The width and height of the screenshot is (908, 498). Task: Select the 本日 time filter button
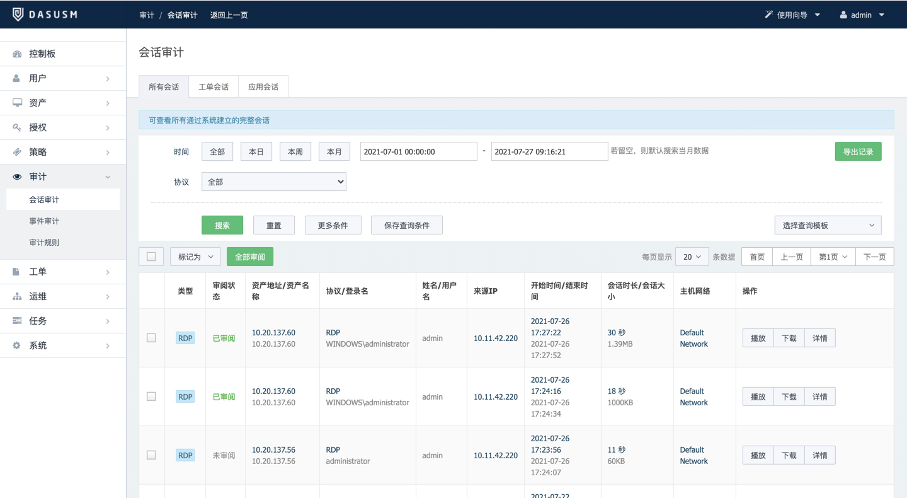(x=256, y=152)
